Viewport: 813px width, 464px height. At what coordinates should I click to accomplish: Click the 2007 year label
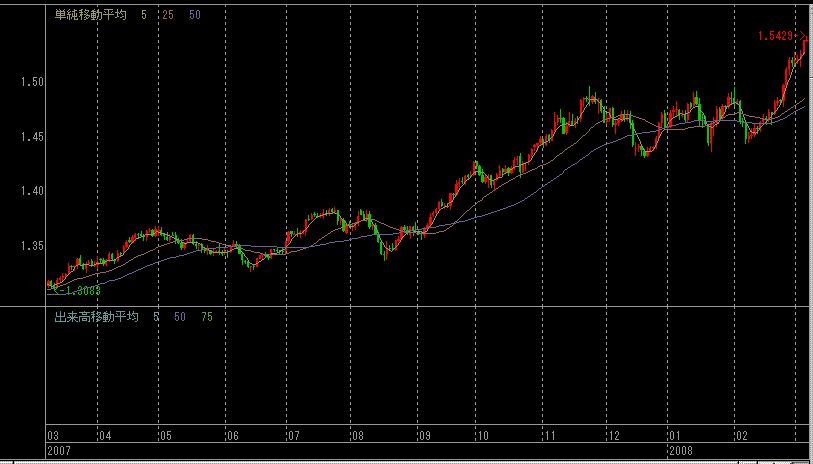click(x=59, y=449)
